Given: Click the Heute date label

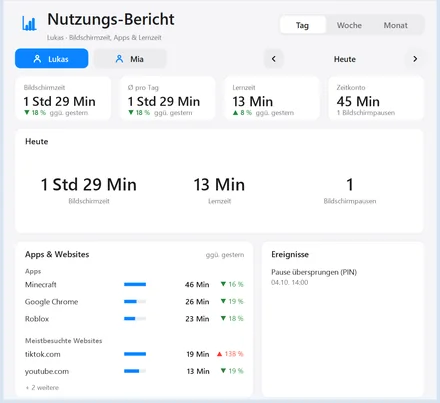Looking at the screenshot, I should point(345,59).
